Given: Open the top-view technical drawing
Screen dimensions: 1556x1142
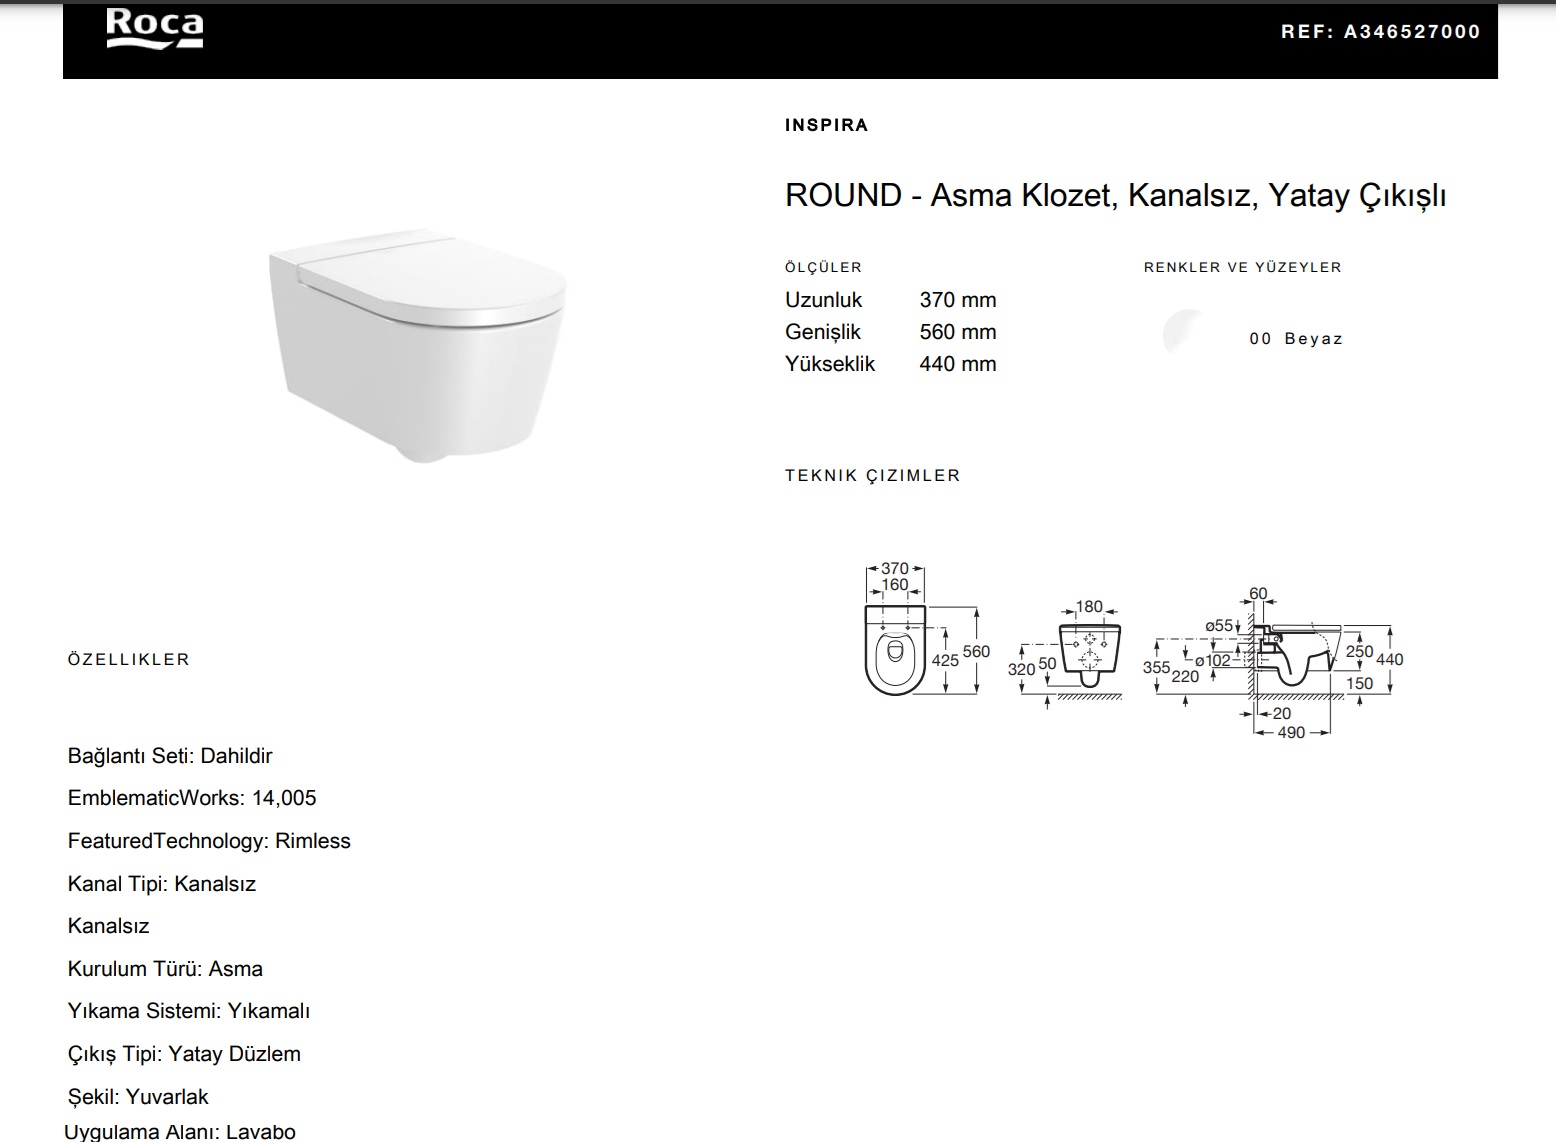Looking at the screenshot, I should coord(926,629).
